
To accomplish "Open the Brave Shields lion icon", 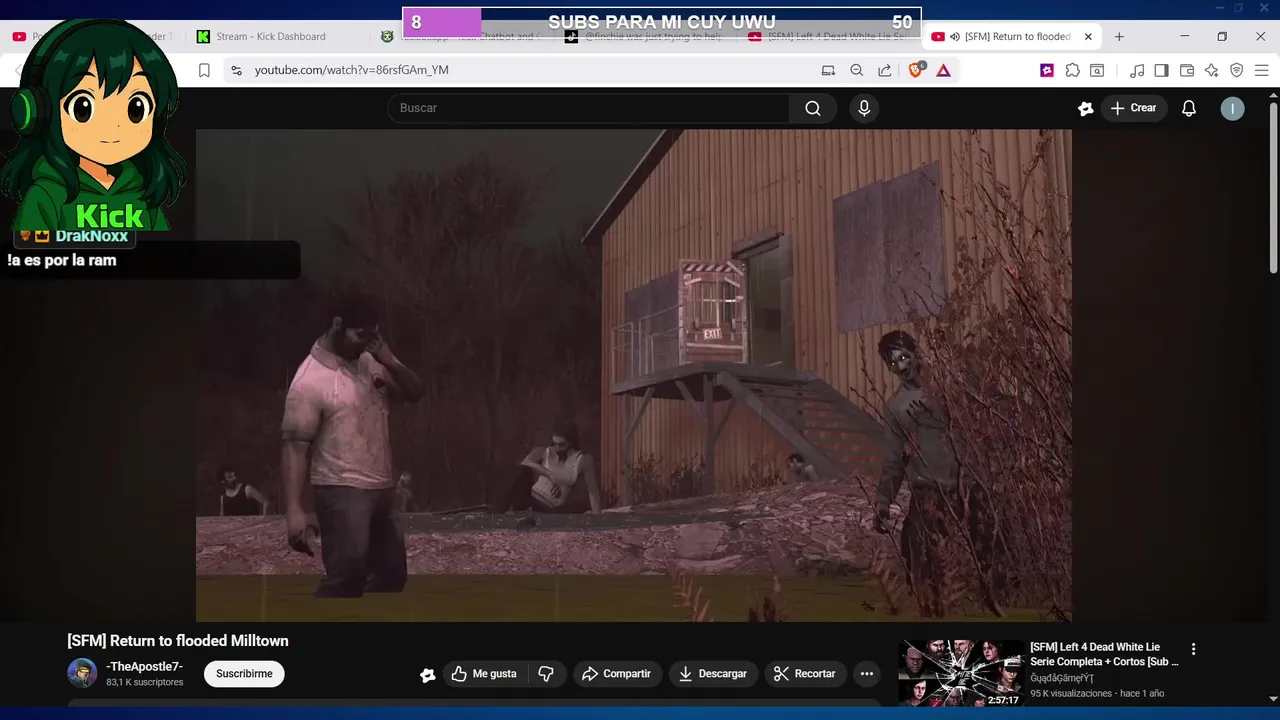I will point(916,70).
